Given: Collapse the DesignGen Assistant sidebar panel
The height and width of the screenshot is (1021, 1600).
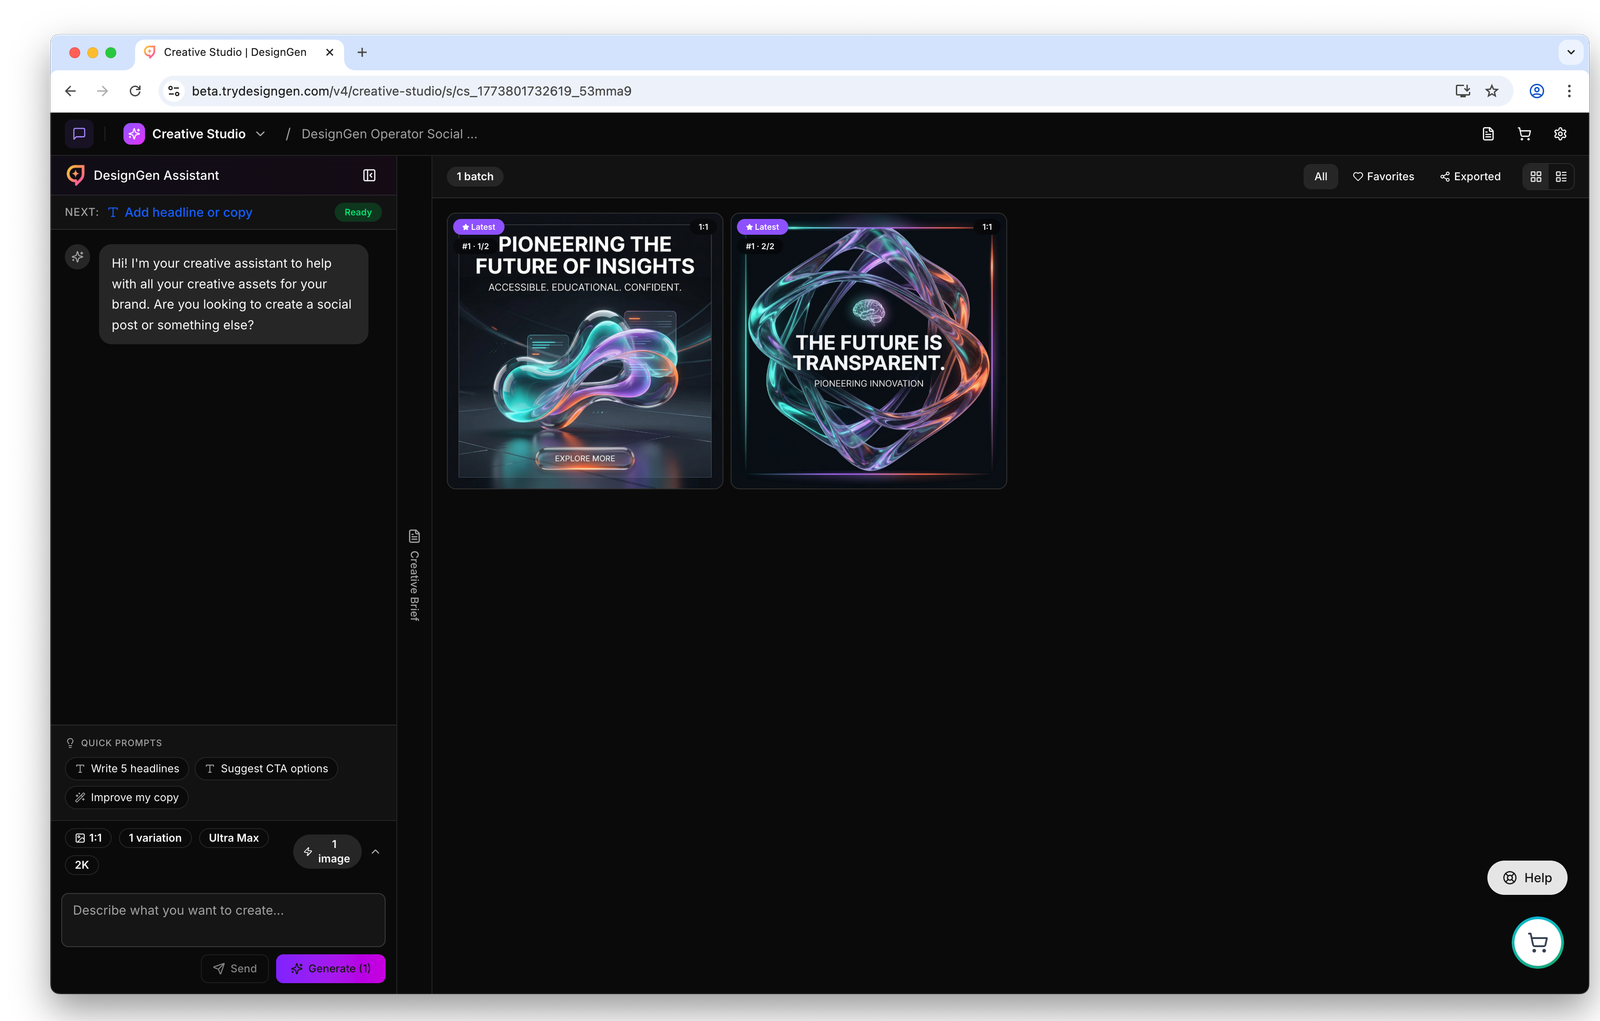Looking at the screenshot, I should 369,175.
